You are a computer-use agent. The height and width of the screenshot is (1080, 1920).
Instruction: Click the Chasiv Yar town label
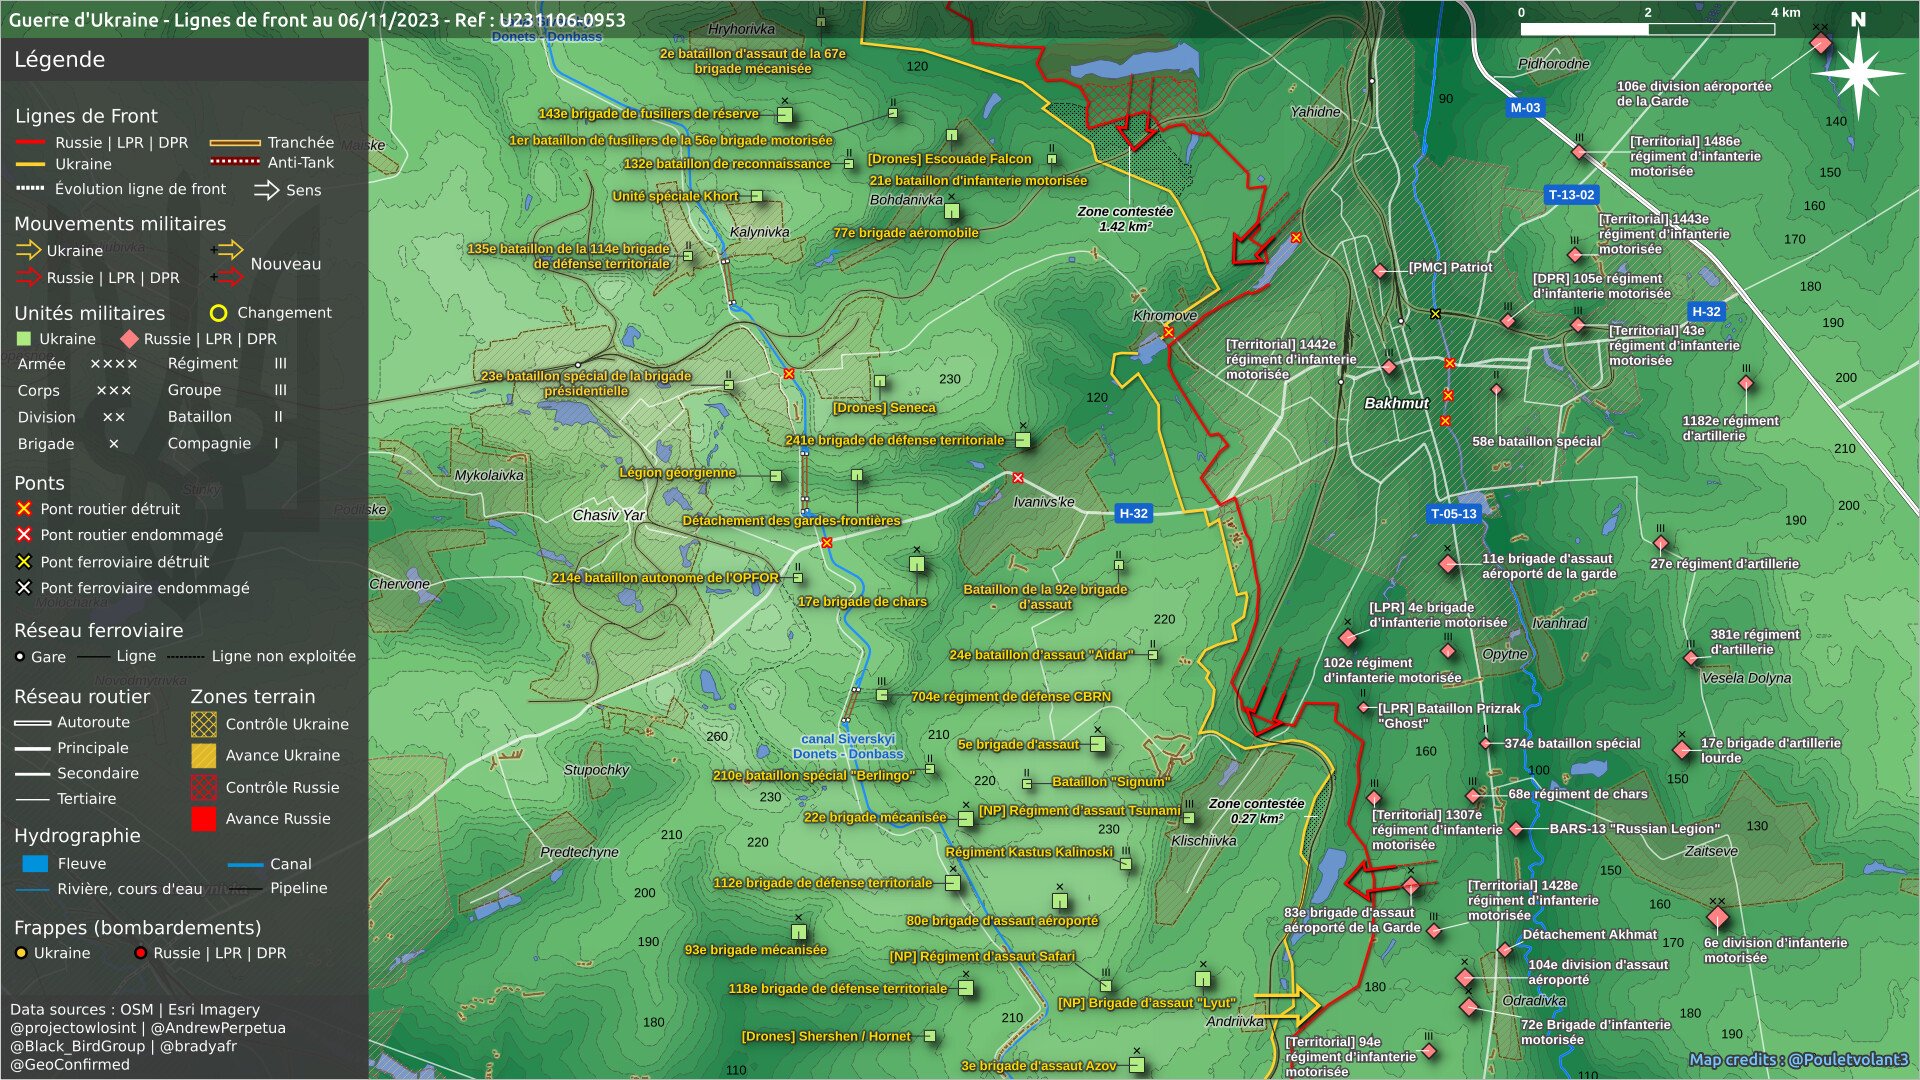(x=608, y=515)
